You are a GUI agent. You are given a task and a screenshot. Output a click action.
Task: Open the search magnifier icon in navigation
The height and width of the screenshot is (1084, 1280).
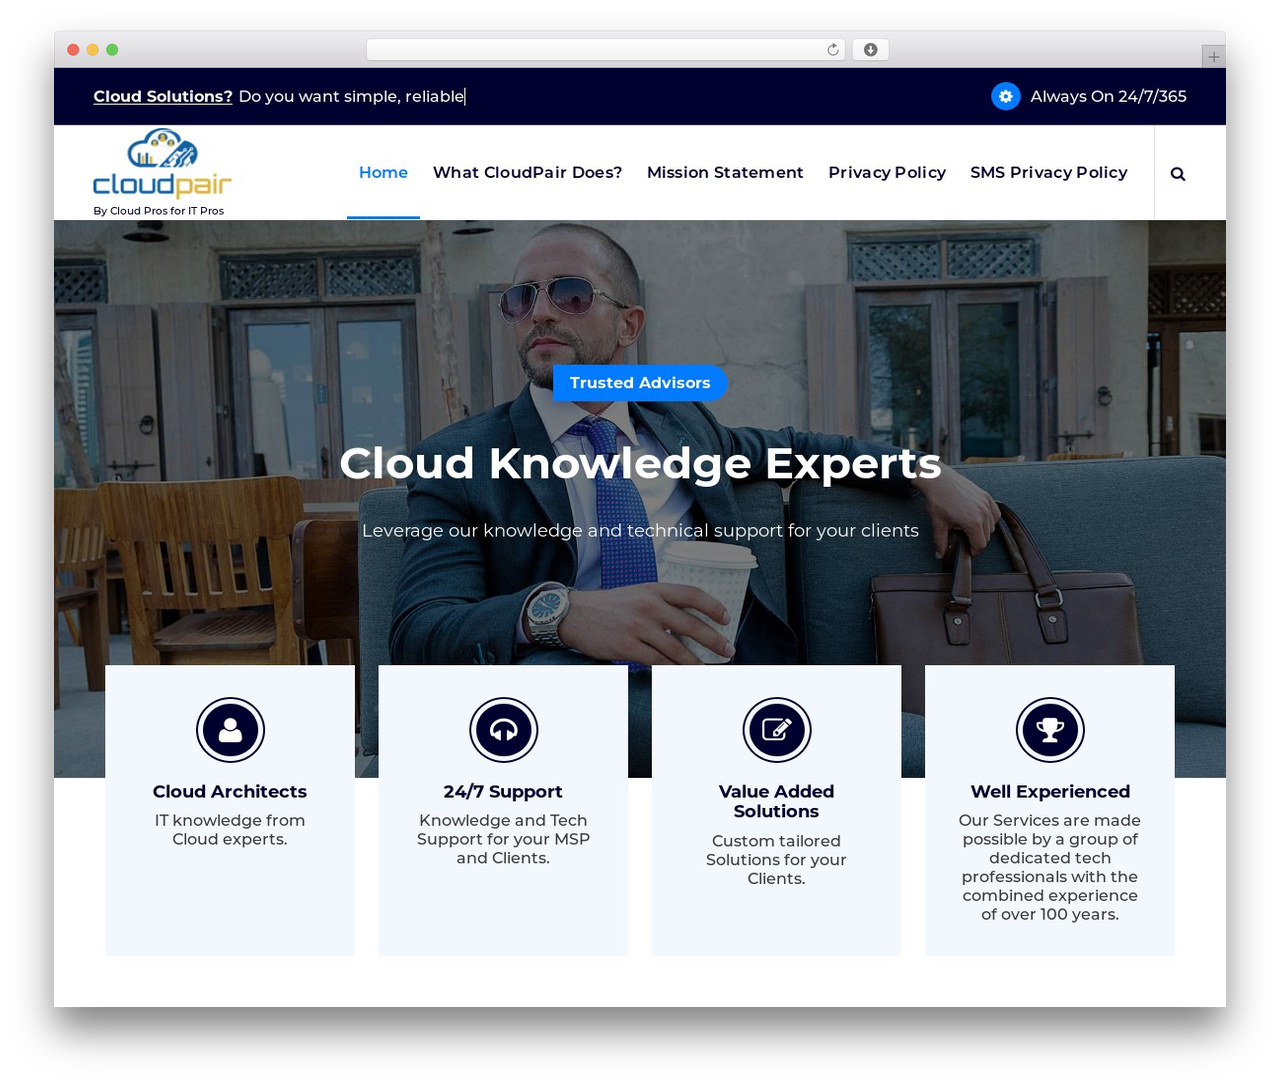[x=1178, y=174]
